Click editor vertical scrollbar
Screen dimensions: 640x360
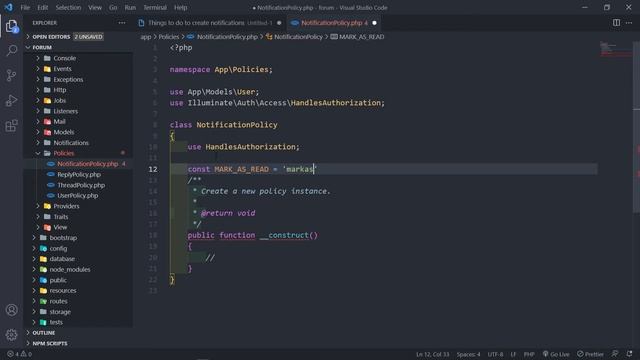[x=636, y=127]
